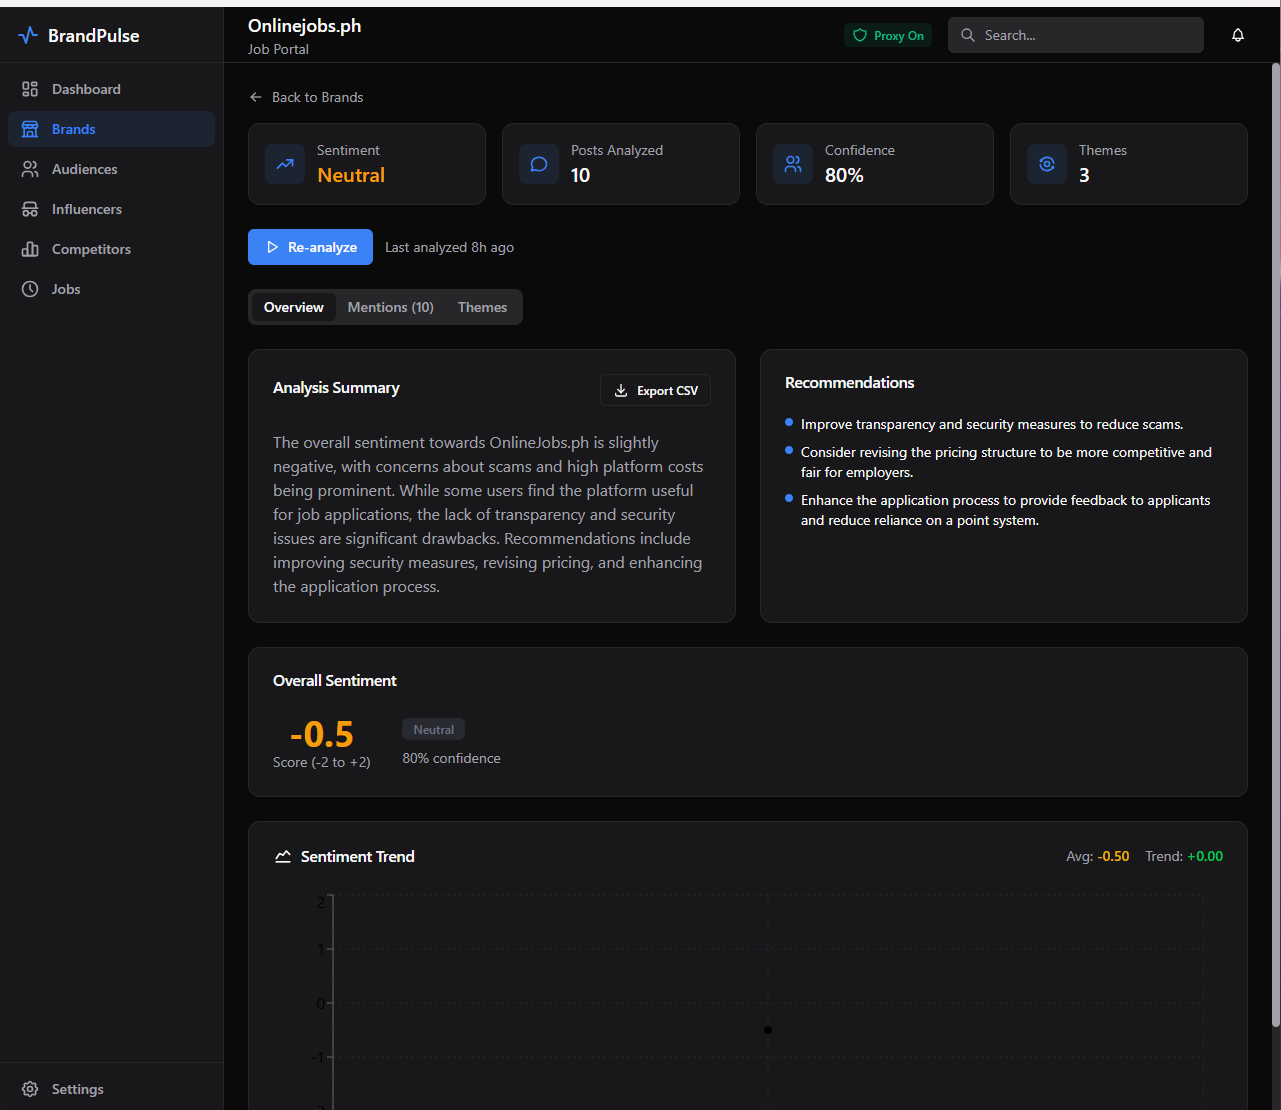Click the Confidence users icon

pyautogui.click(x=793, y=164)
